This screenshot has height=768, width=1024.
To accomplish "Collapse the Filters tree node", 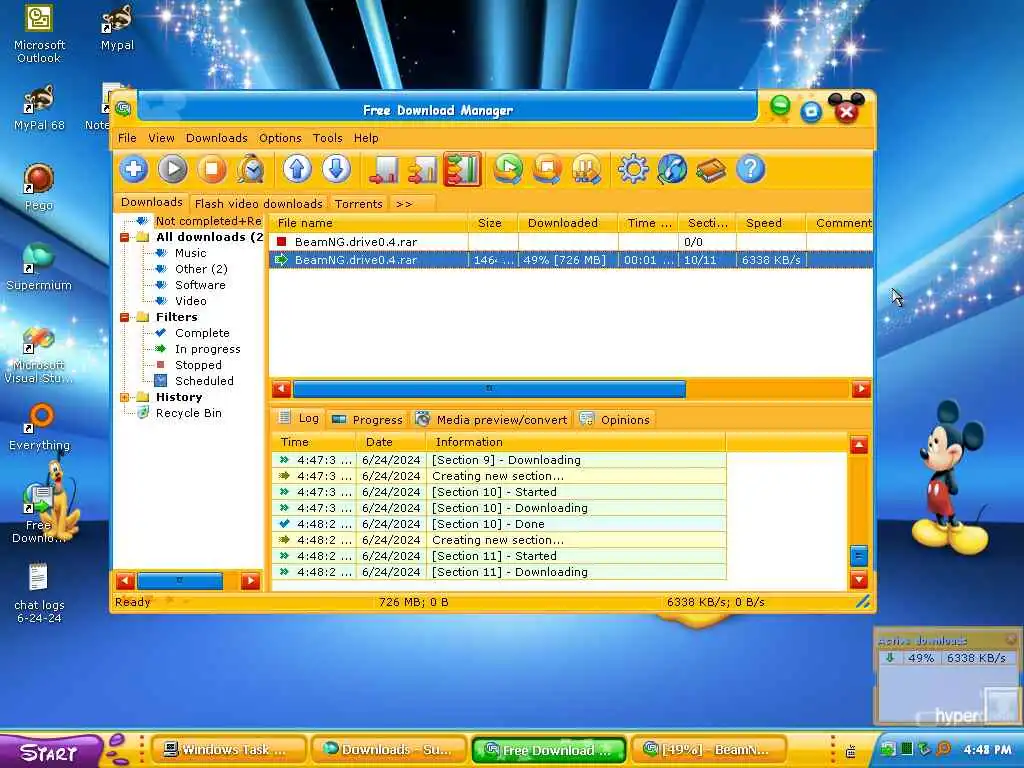I will (x=125, y=317).
